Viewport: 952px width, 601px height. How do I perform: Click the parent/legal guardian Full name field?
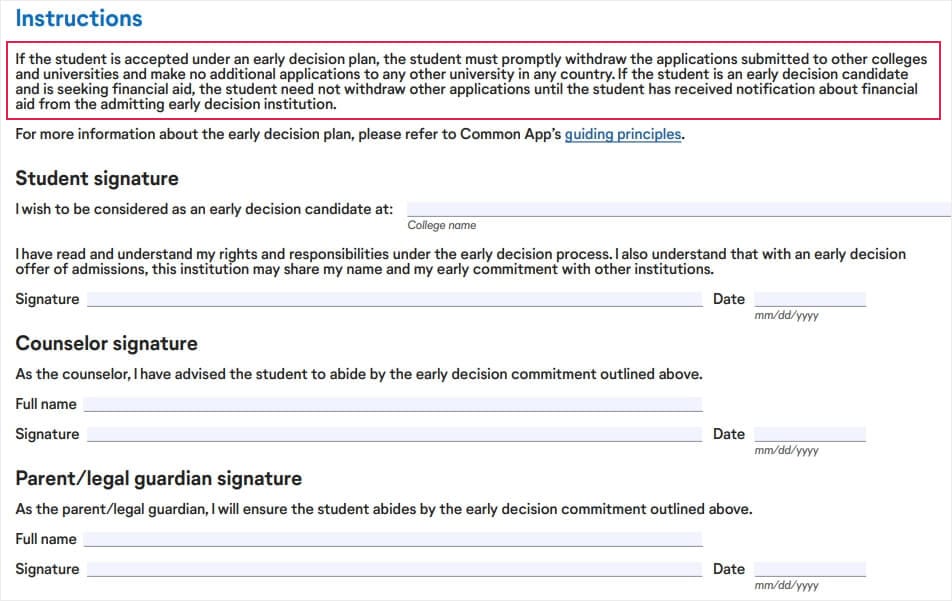392,539
